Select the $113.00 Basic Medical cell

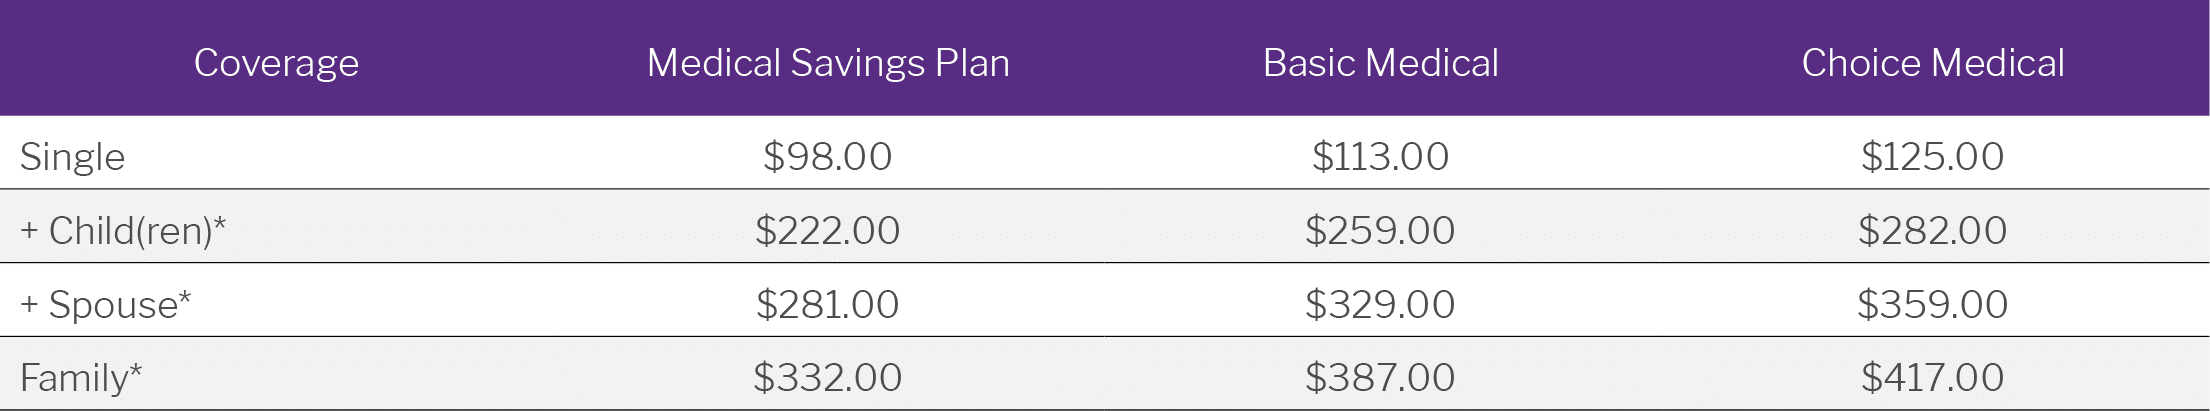tap(1381, 157)
